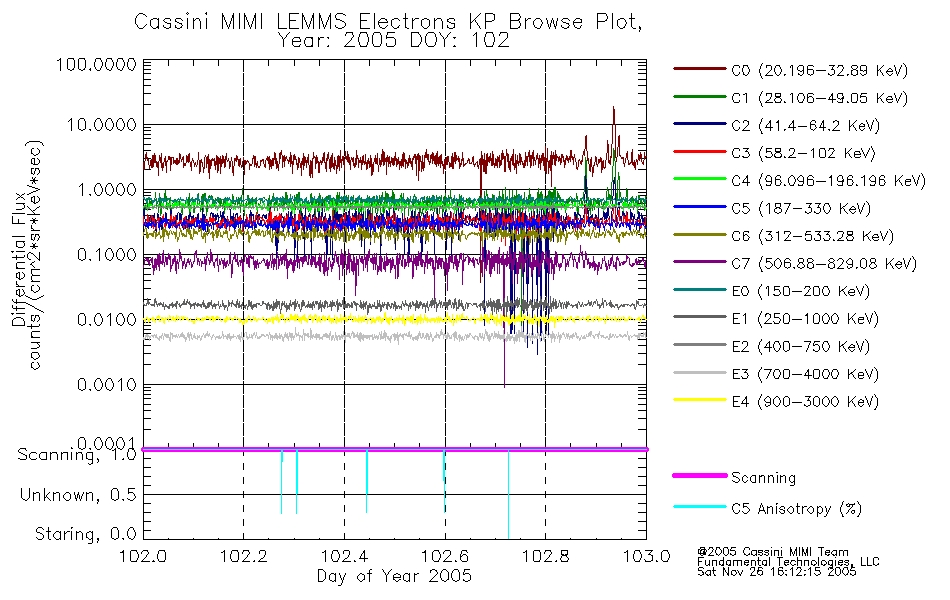The image size is (950, 600).
Task: Click the '0.0100' y-axis tick label
Action: pos(107,320)
